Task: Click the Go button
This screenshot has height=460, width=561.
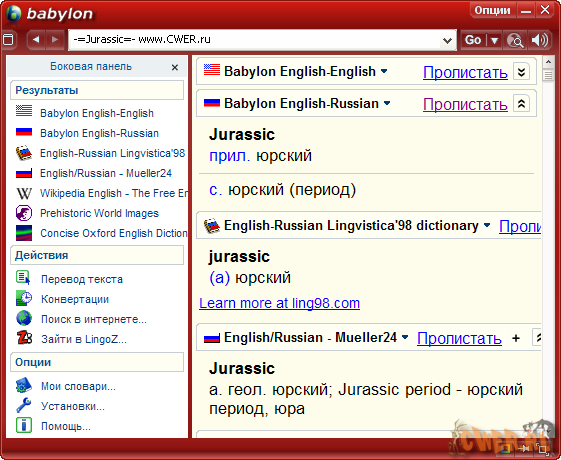Action: pos(473,40)
